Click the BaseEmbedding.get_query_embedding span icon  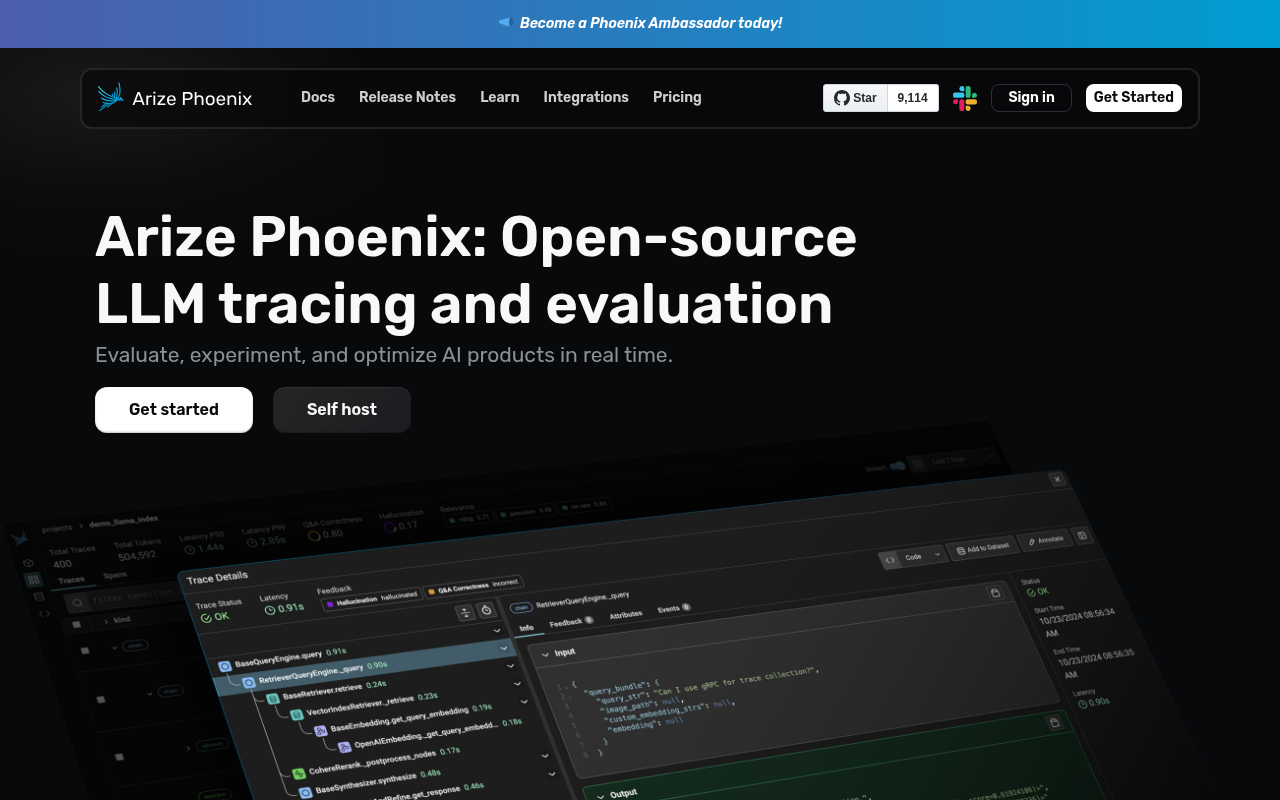(x=321, y=731)
